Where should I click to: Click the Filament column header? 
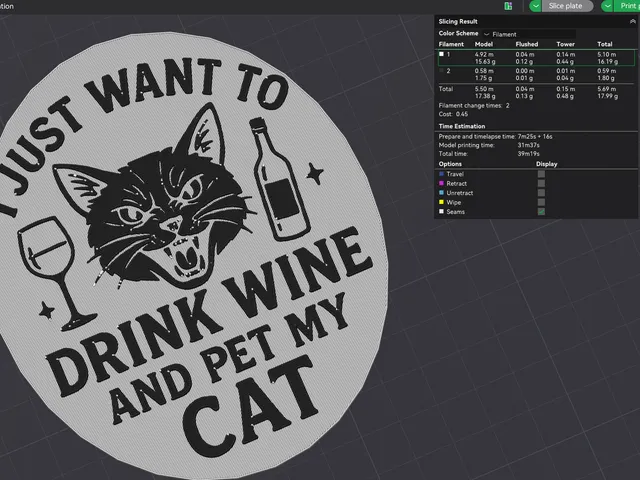[x=451, y=44]
